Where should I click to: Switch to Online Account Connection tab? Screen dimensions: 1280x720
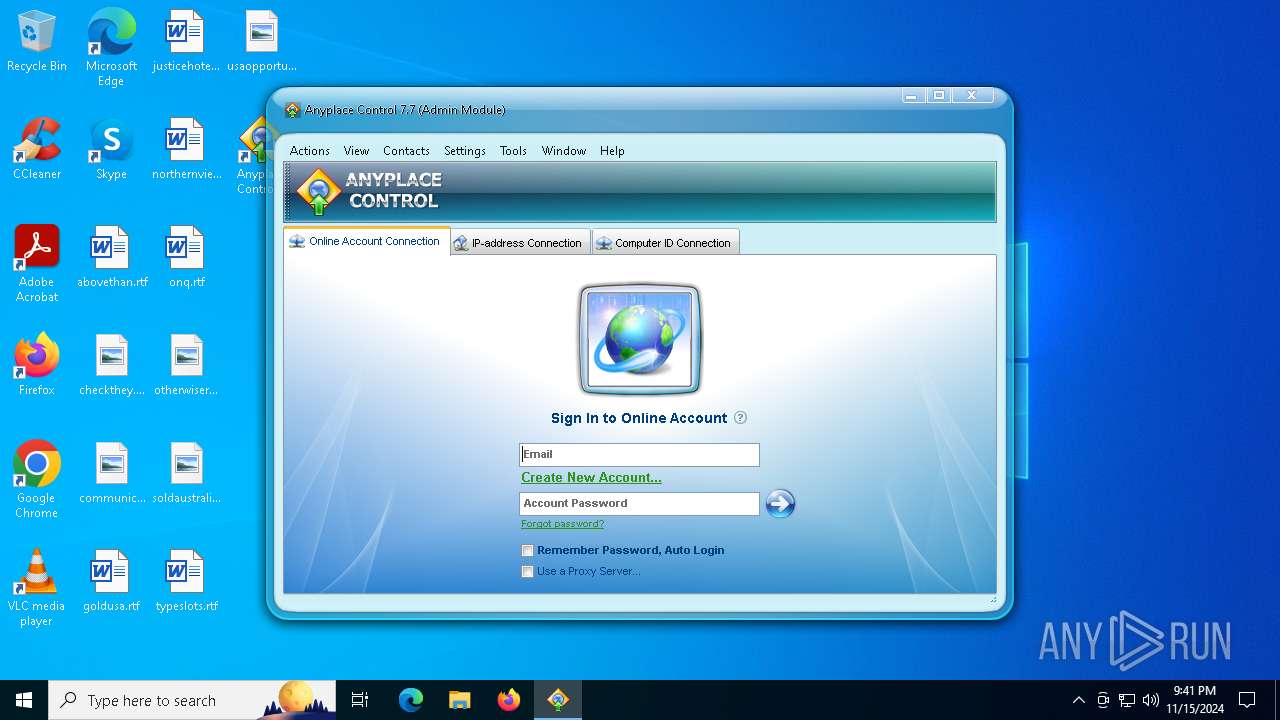coord(366,241)
